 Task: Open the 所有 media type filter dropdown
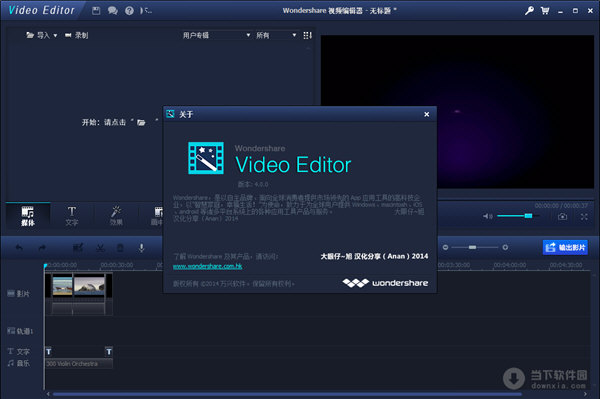tap(276, 35)
